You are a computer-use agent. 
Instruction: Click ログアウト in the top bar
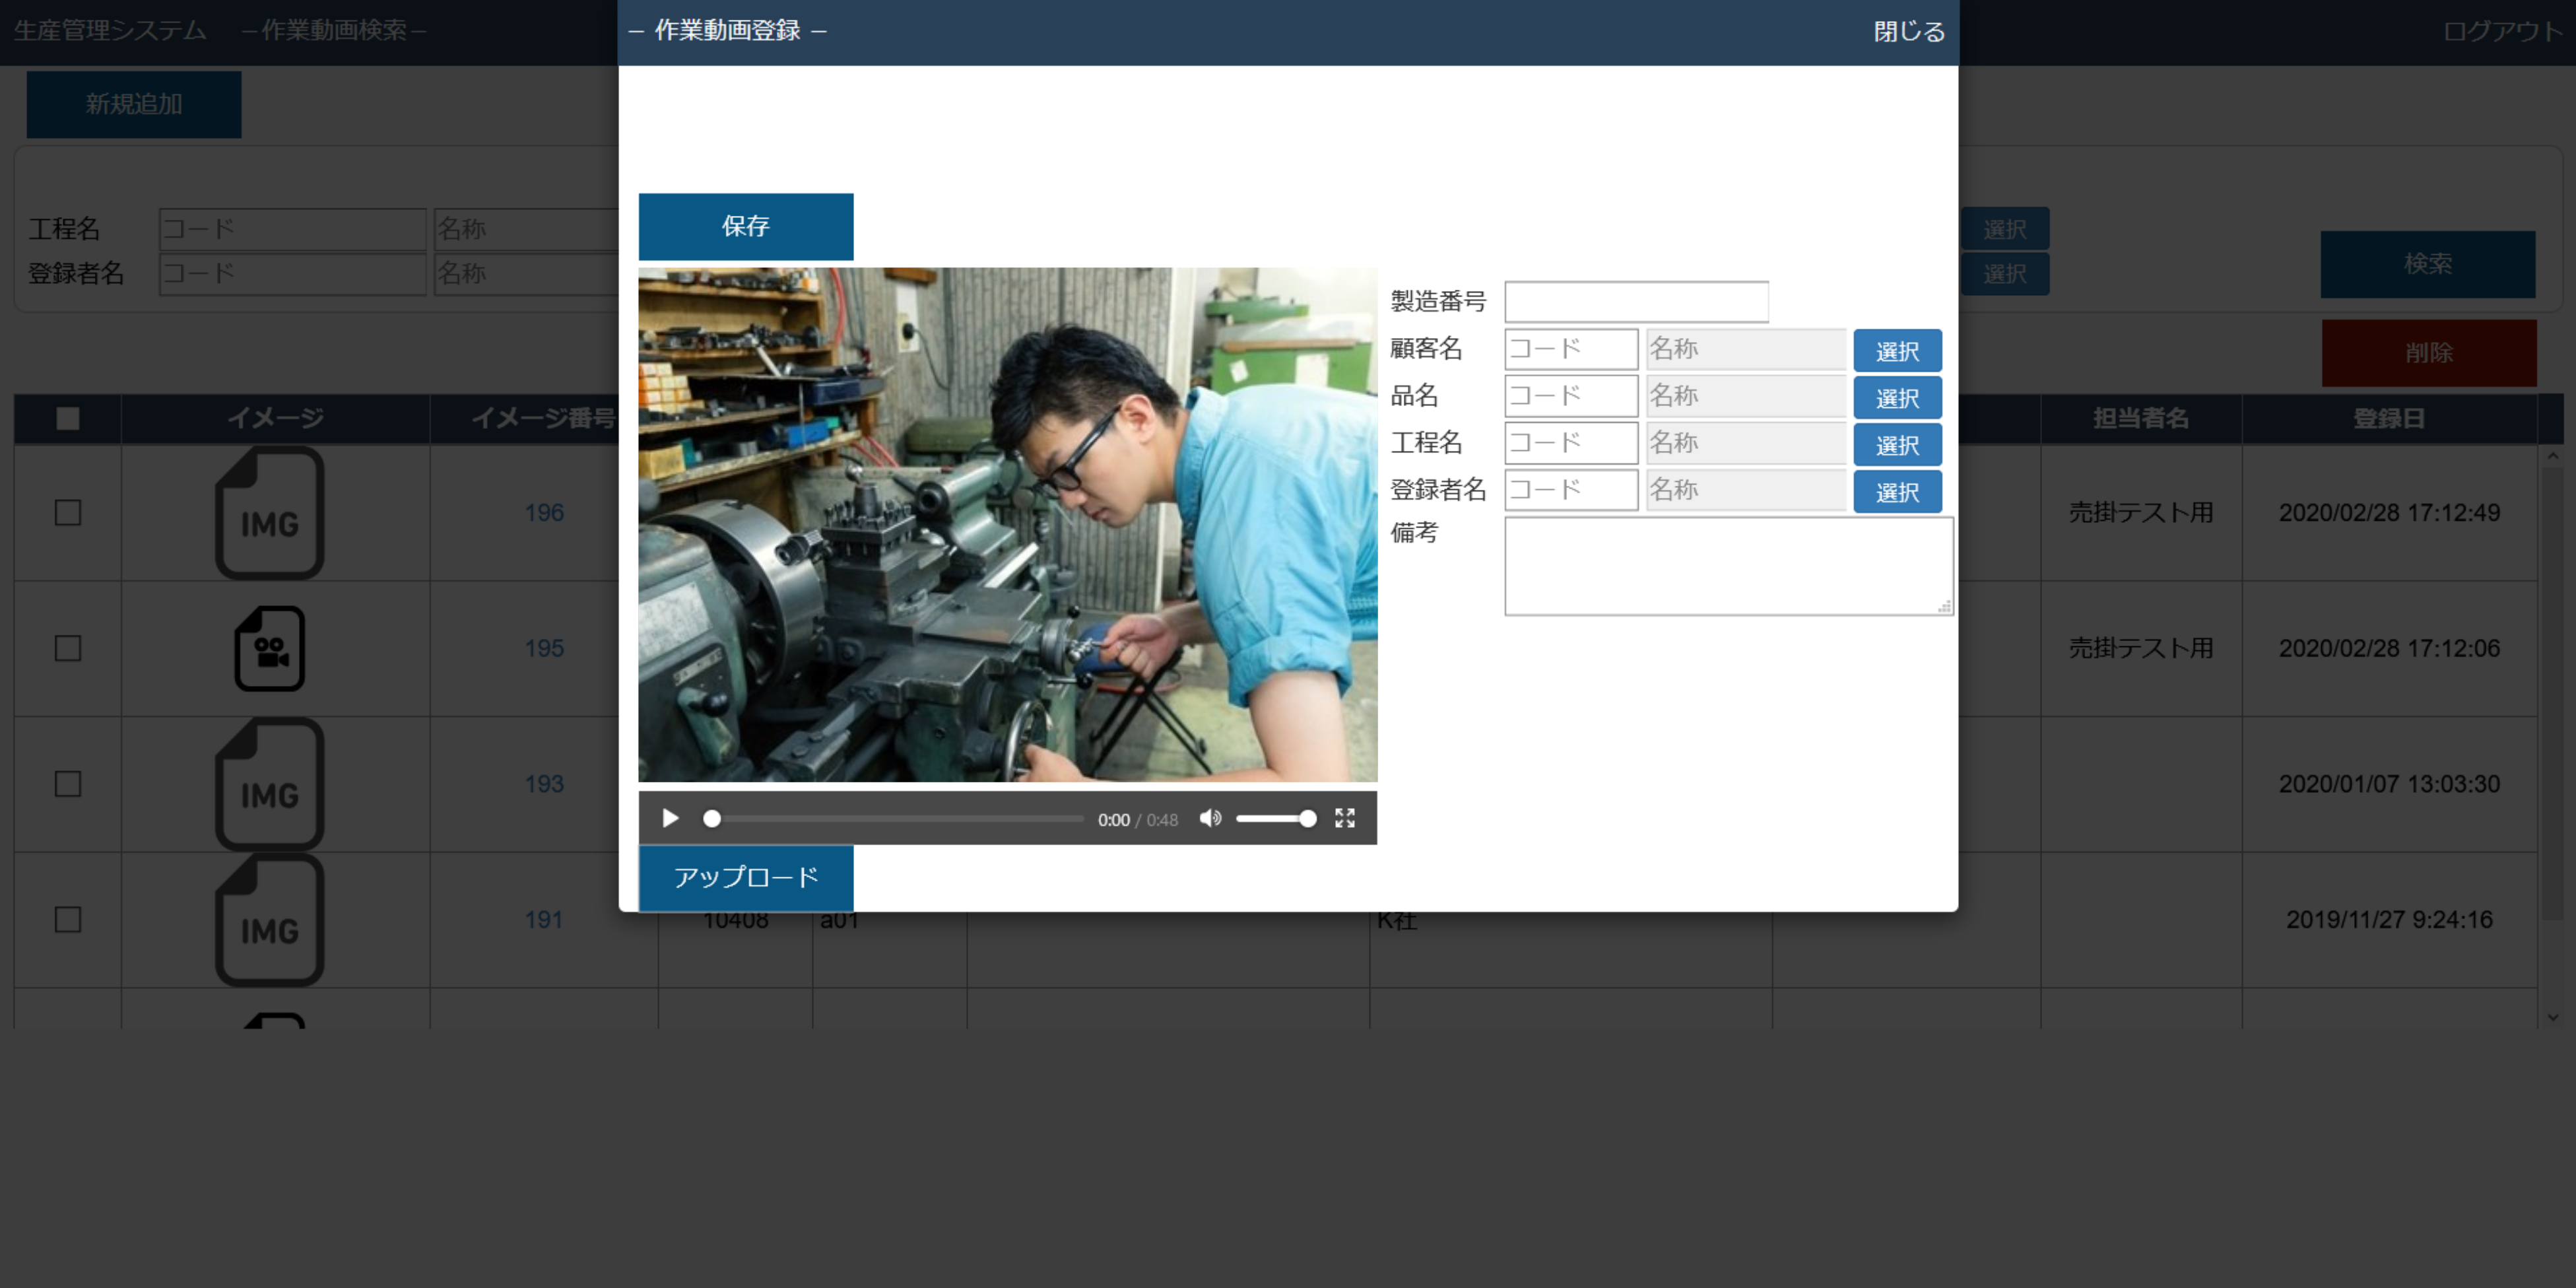coord(2502,32)
